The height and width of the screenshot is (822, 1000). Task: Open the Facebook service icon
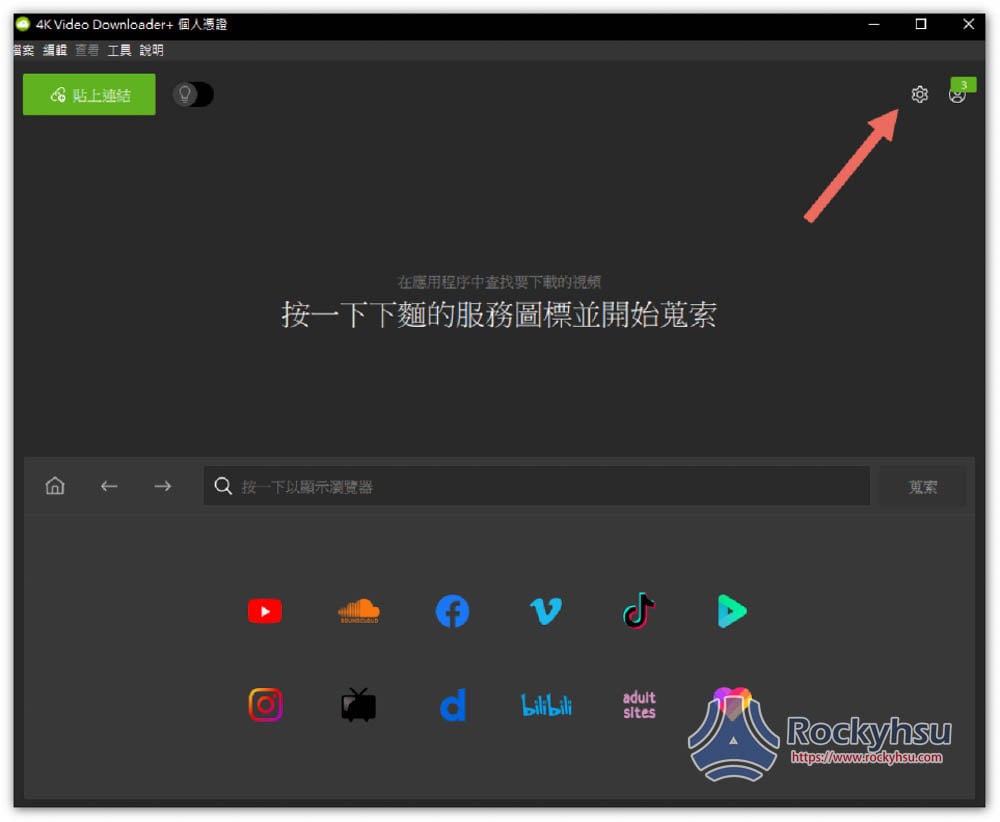click(x=452, y=611)
